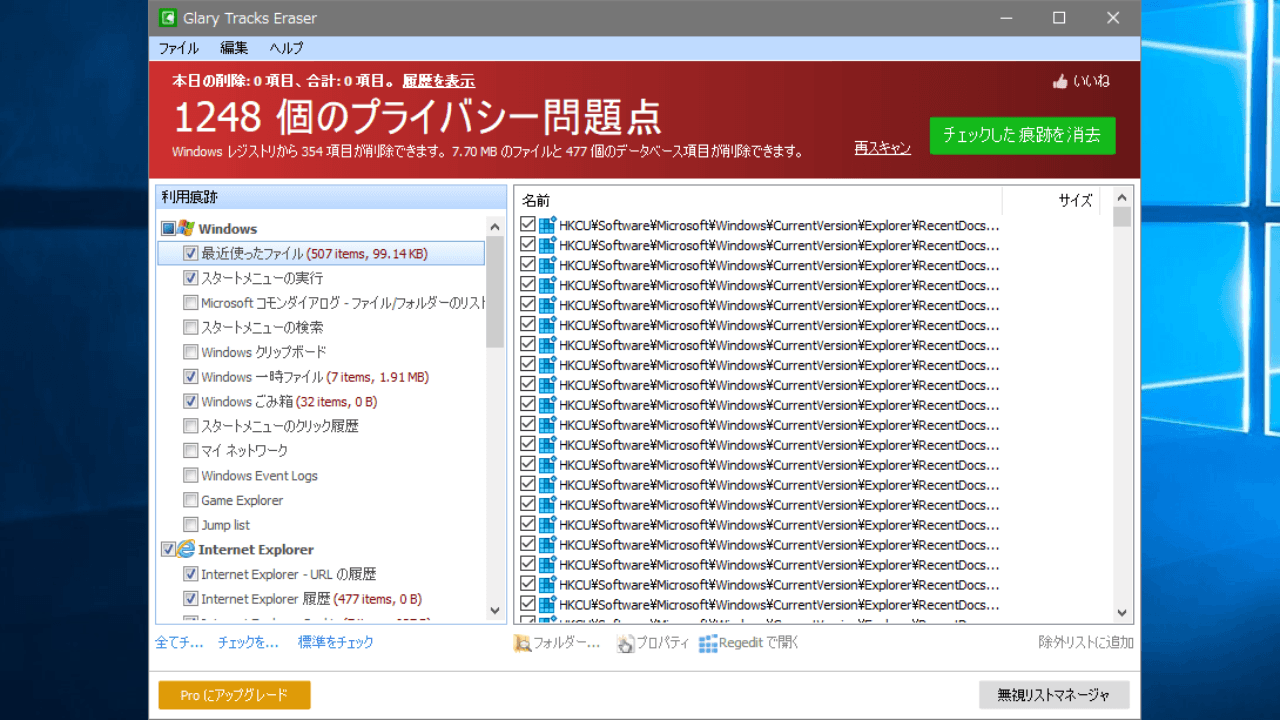The width and height of the screenshot is (1280, 720).
Task: Click the results list scrollbar thumb
Action: pos(1122,217)
